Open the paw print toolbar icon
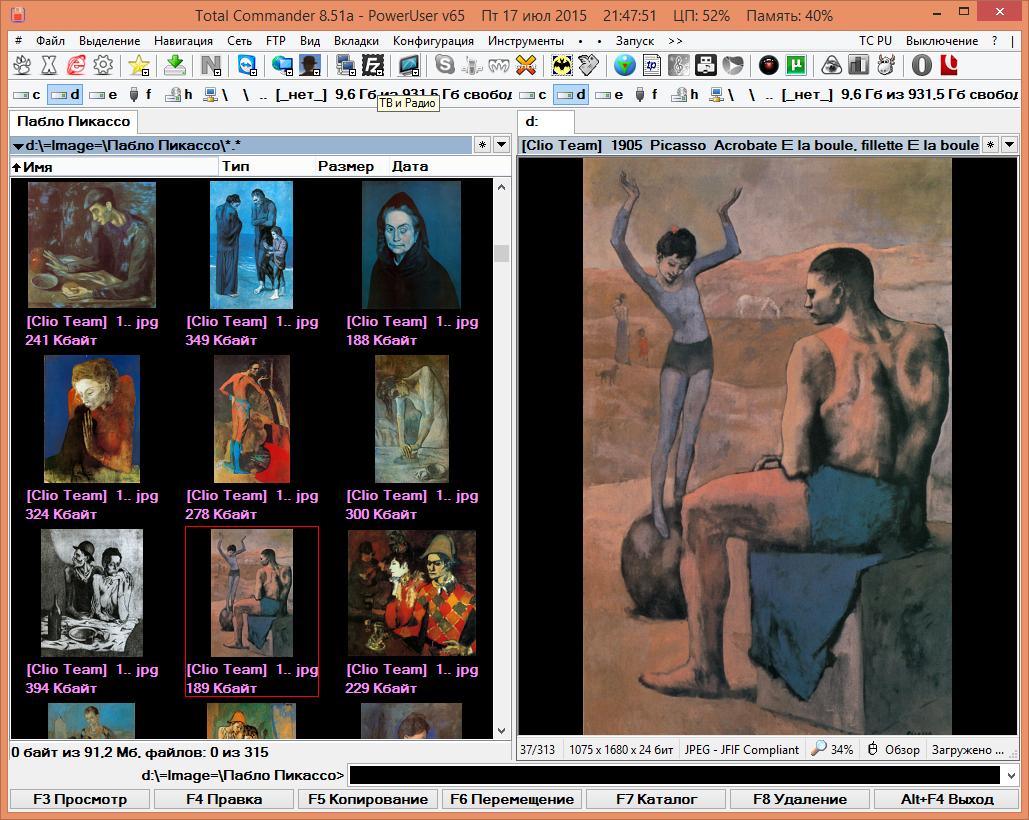1029x820 pixels. point(22,65)
